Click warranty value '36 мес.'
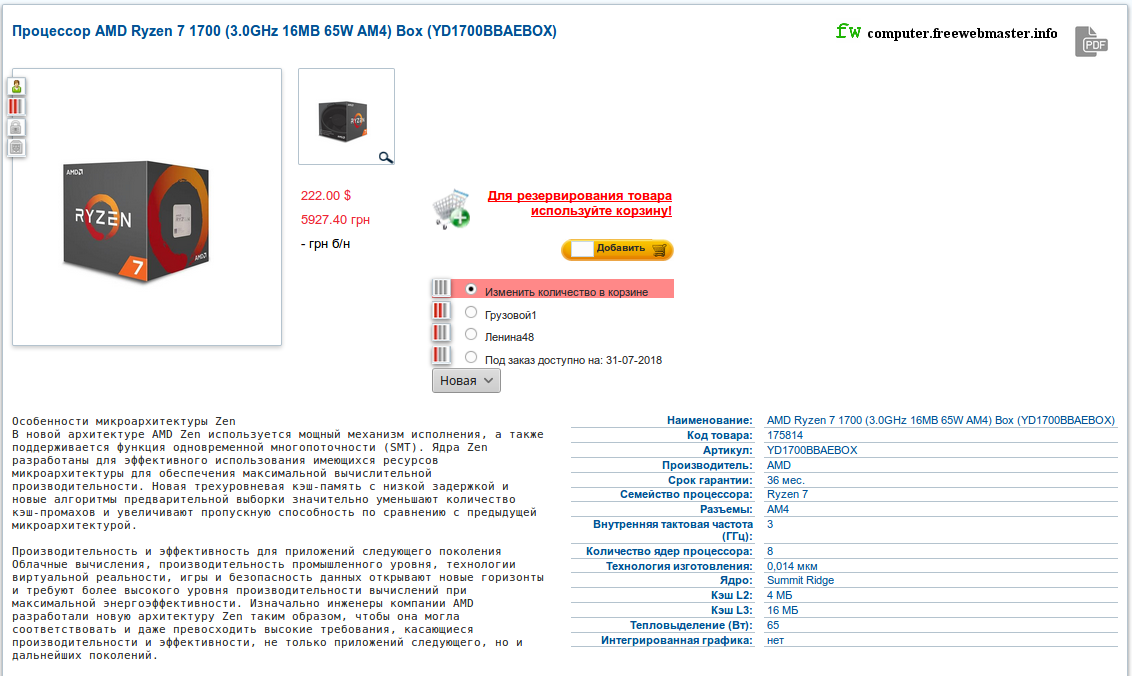The width and height of the screenshot is (1132, 676). click(x=785, y=480)
